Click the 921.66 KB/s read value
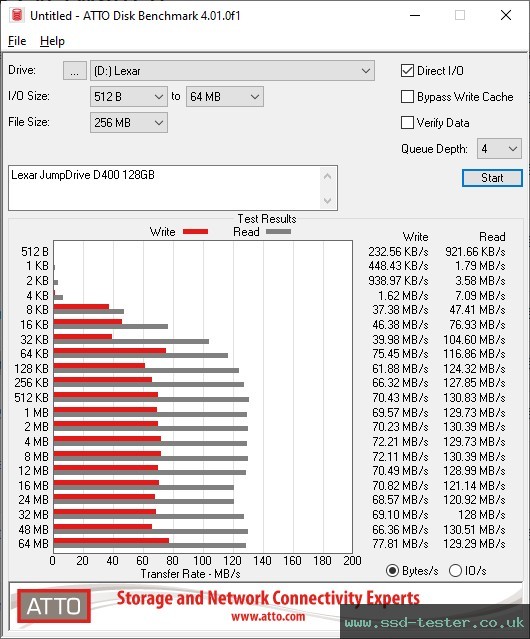 point(475,252)
